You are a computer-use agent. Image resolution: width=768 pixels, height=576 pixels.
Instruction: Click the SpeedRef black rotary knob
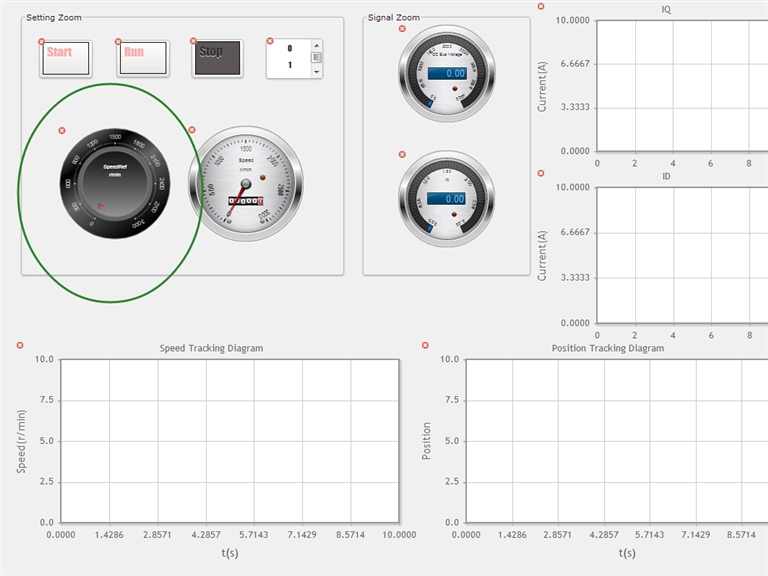[x=115, y=184]
